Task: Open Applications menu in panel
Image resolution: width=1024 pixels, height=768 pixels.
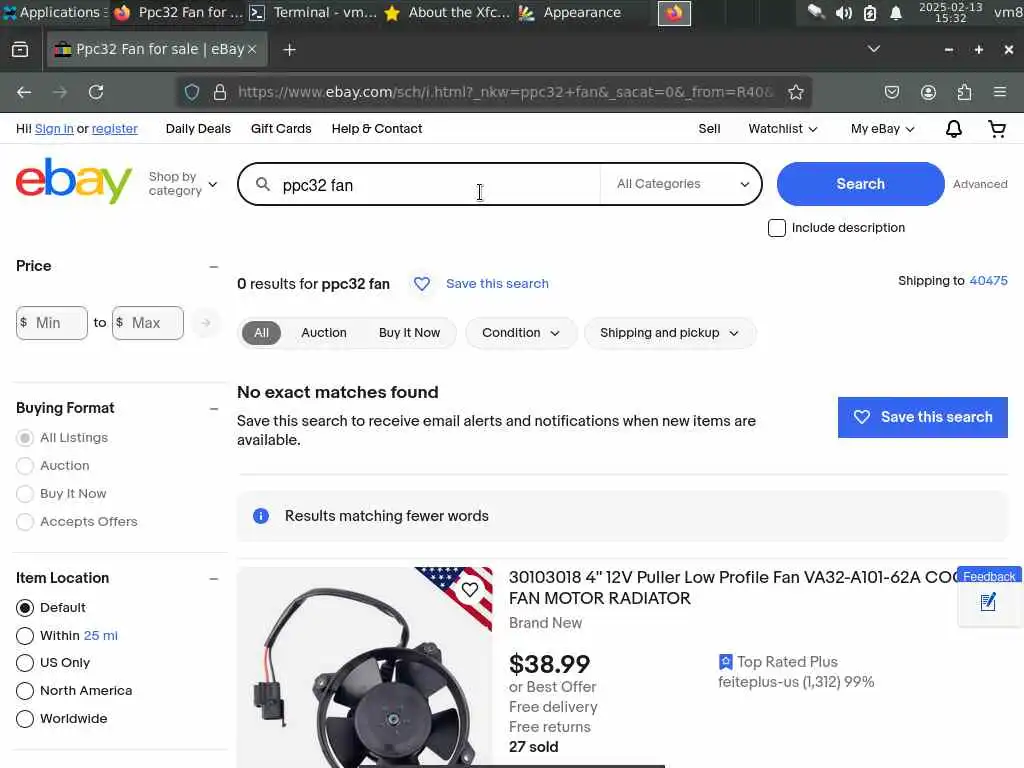Action: (55, 12)
